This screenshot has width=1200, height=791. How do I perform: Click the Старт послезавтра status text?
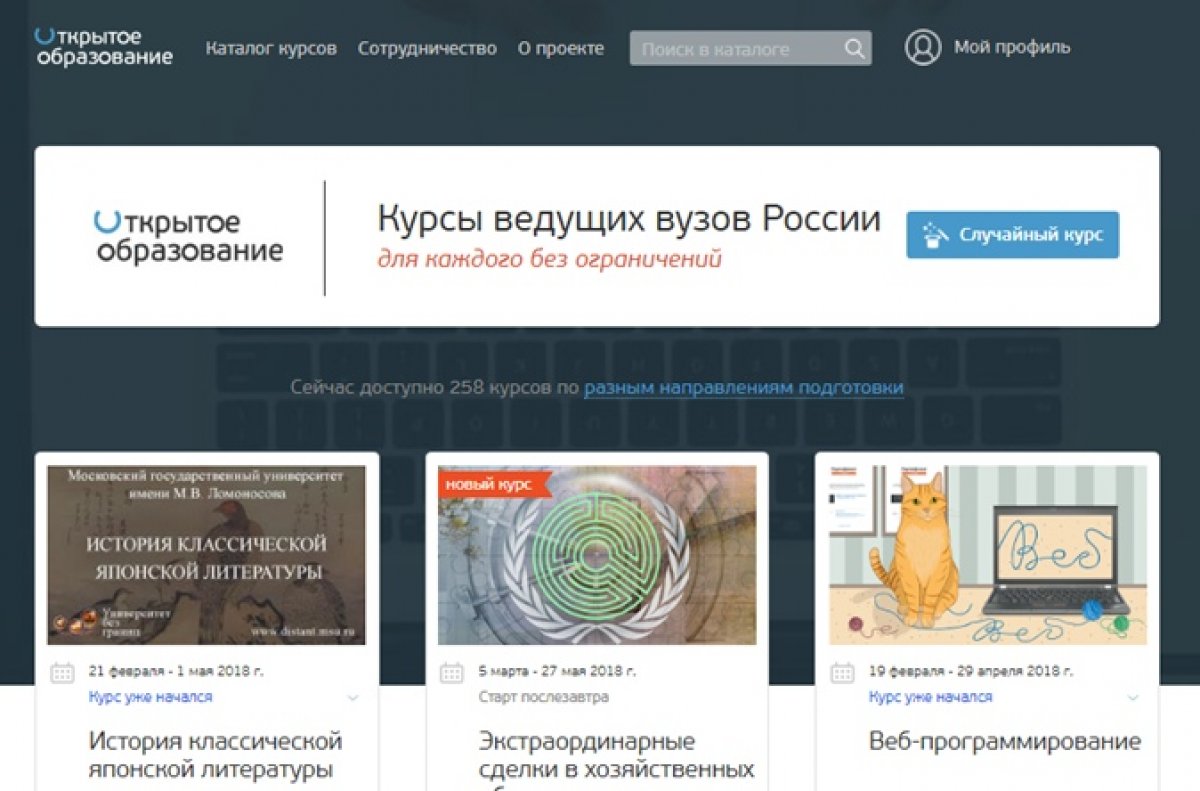pyautogui.click(x=543, y=697)
